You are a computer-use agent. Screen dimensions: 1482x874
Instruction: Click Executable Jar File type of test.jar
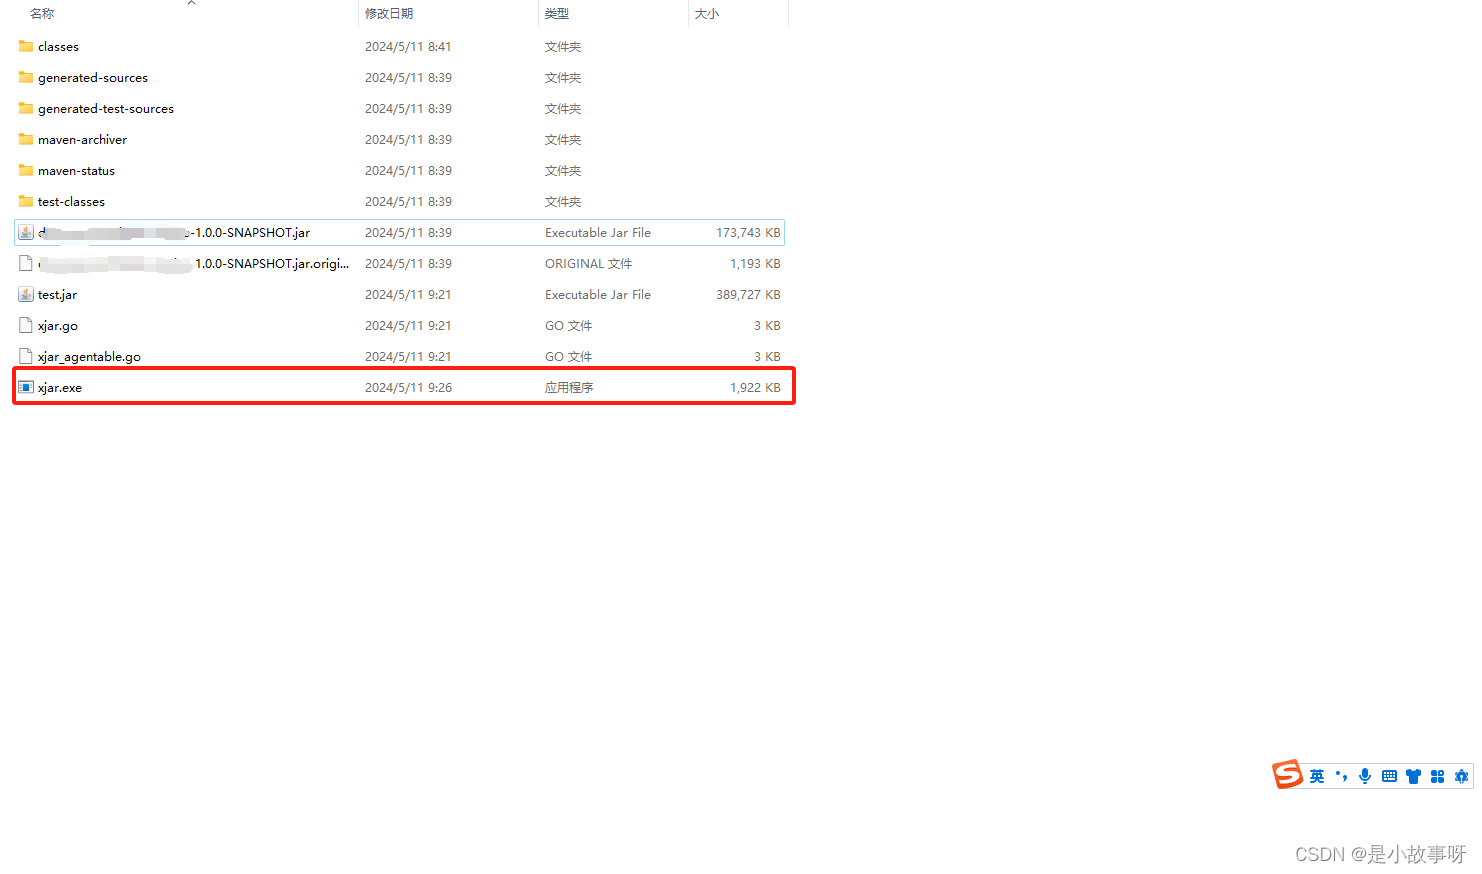coord(598,295)
